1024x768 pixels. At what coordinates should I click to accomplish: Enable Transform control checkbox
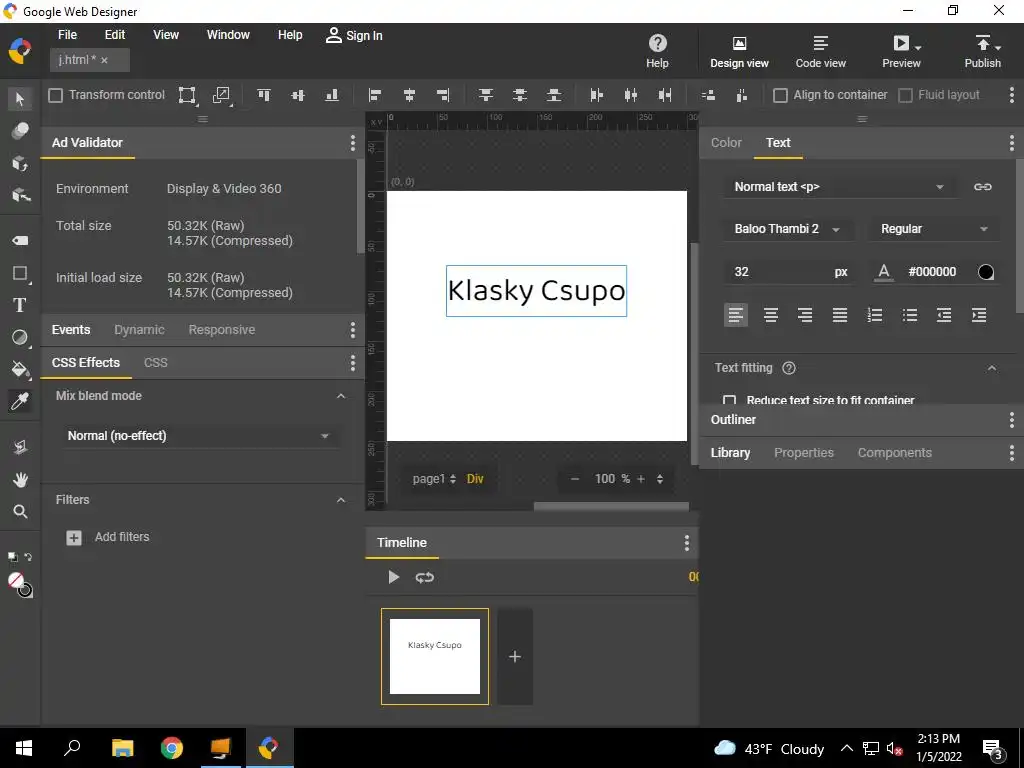[56, 95]
